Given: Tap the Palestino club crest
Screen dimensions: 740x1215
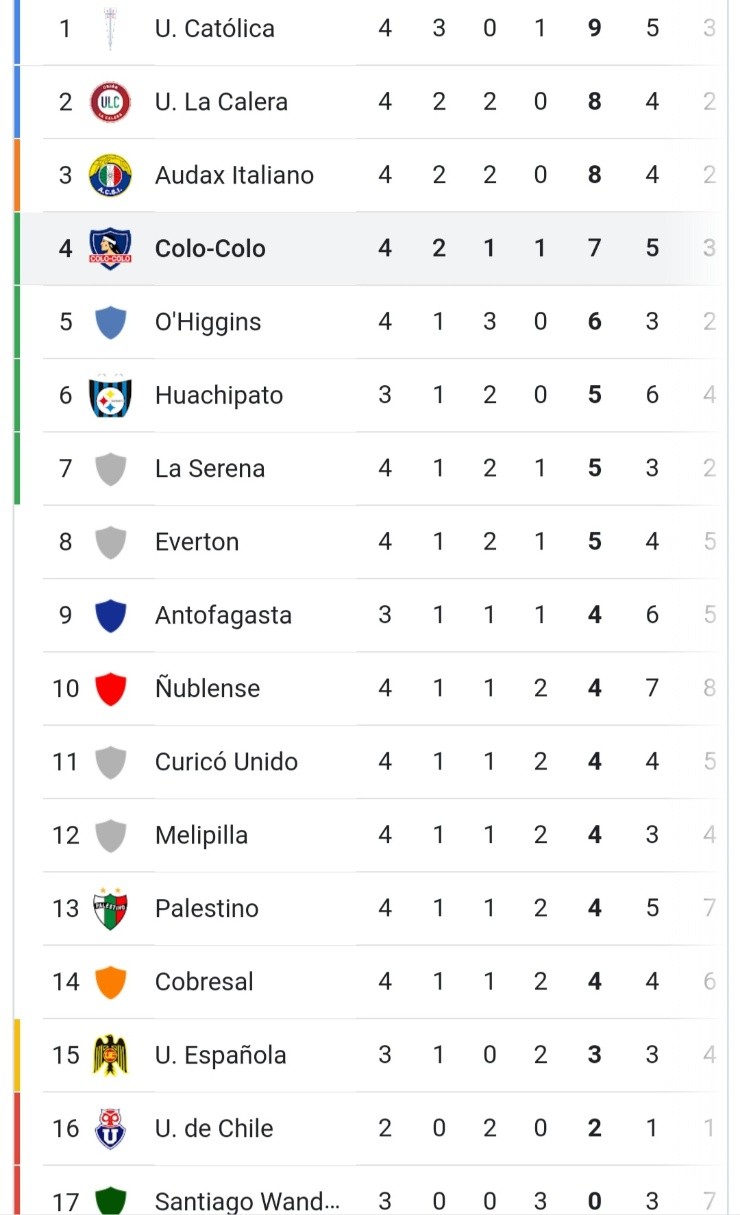Looking at the screenshot, I should coord(110,908).
